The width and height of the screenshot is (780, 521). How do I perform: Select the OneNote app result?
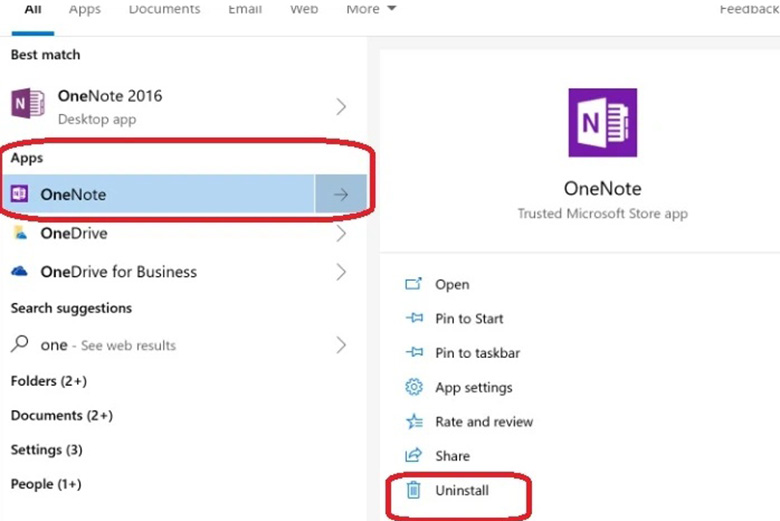click(x=158, y=194)
